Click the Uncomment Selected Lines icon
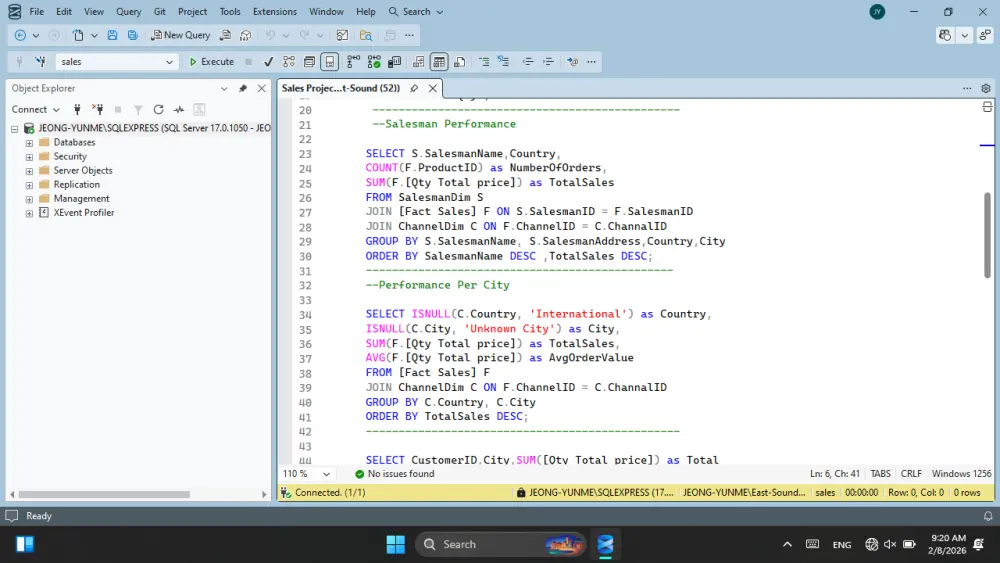This screenshot has height=563, width=1000. [504, 62]
